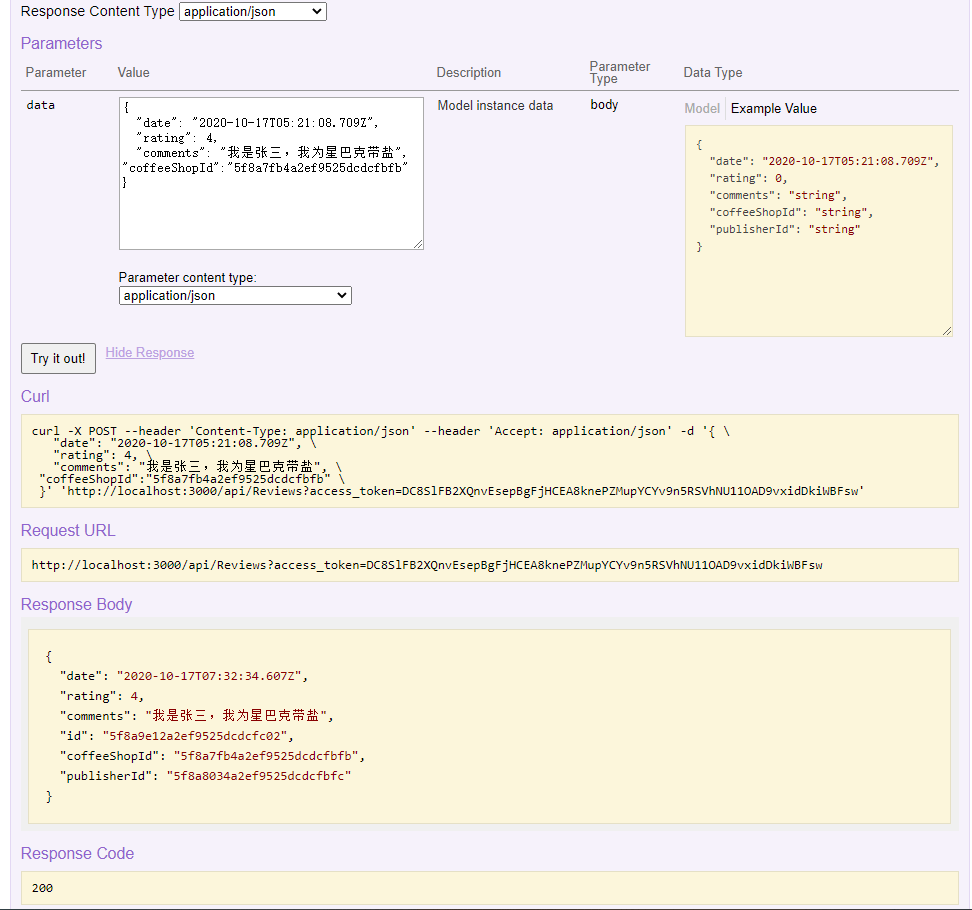Click the Parameter Type column header
The width and height of the screenshot is (972, 910).
619,73
